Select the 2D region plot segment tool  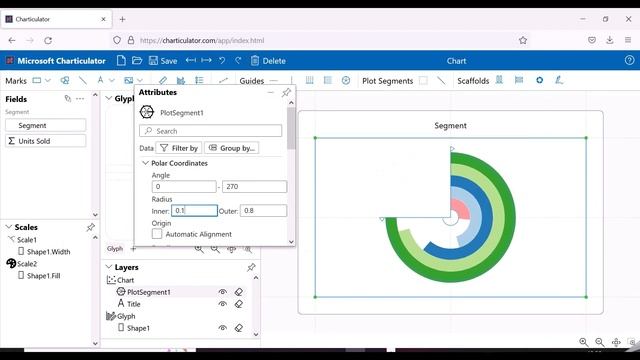(x=423, y=80)
